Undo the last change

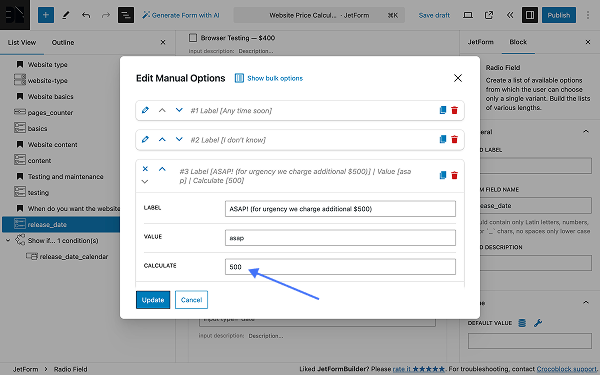point(86,15)
